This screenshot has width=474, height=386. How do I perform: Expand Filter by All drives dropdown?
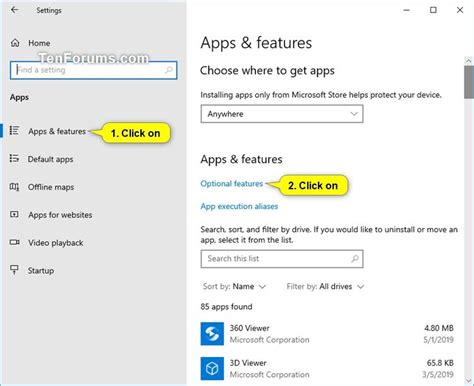(325, 286)
